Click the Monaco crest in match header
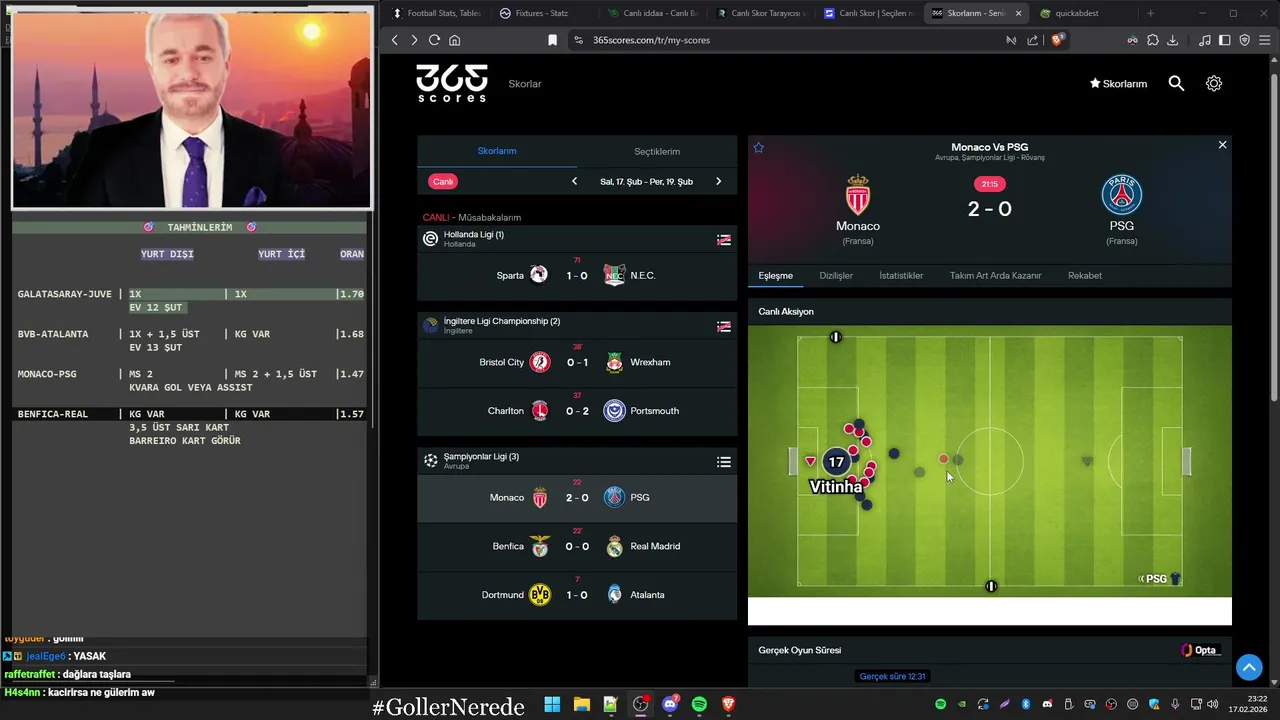 [858, 195]
